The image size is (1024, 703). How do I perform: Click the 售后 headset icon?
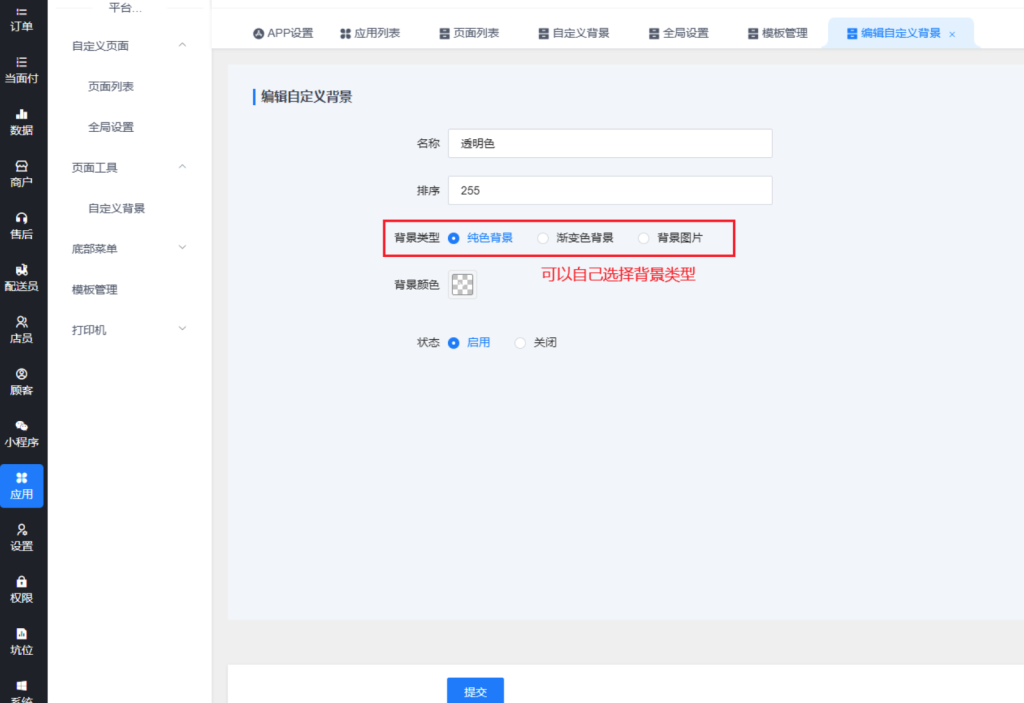click(x=22, y=218)
